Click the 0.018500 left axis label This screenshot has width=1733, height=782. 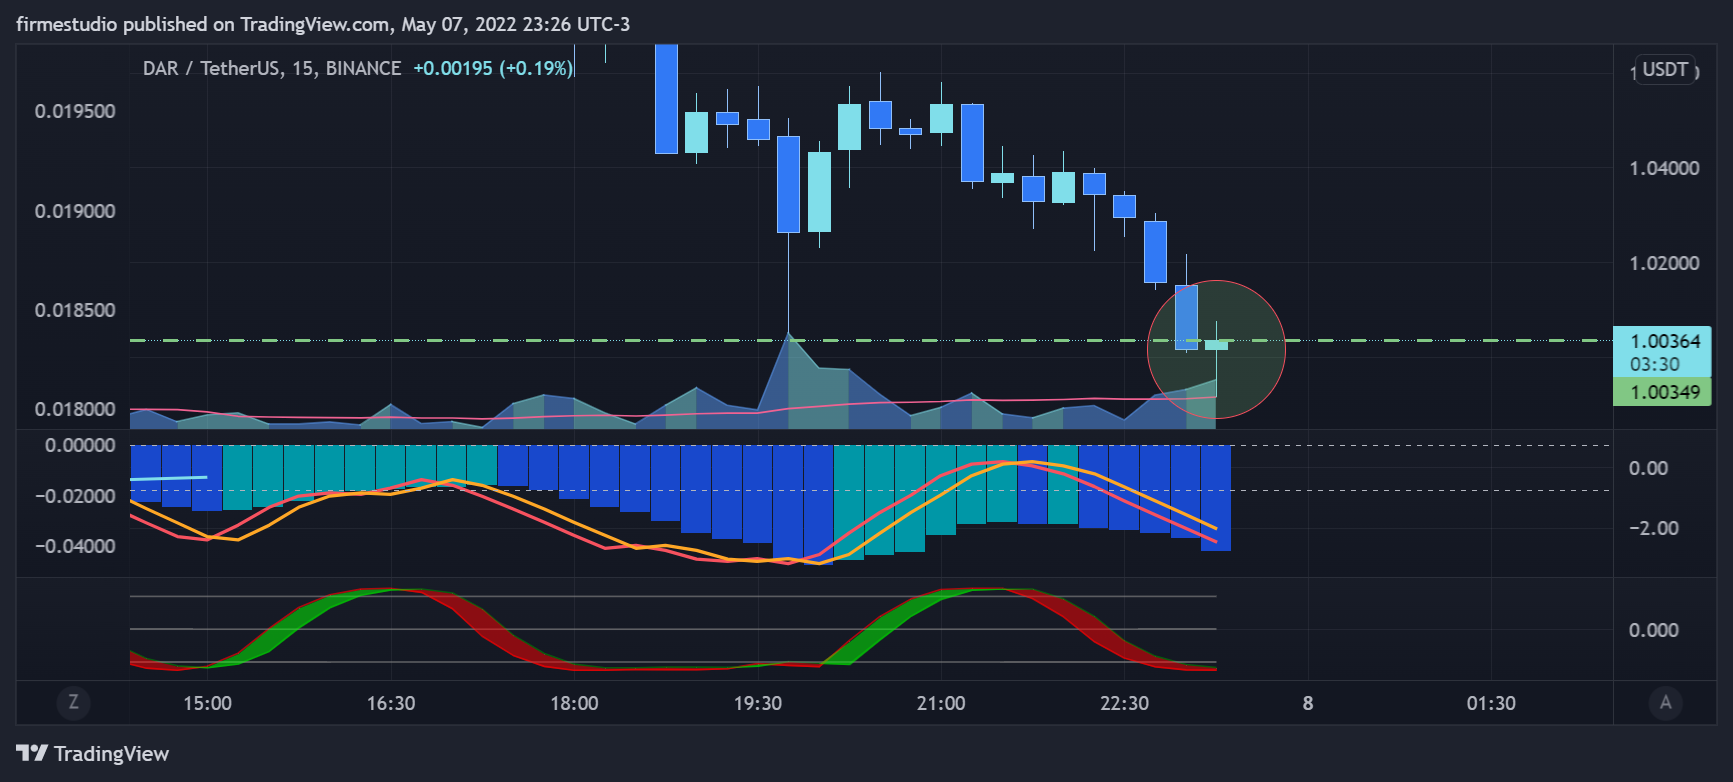[x=75, y=310]
